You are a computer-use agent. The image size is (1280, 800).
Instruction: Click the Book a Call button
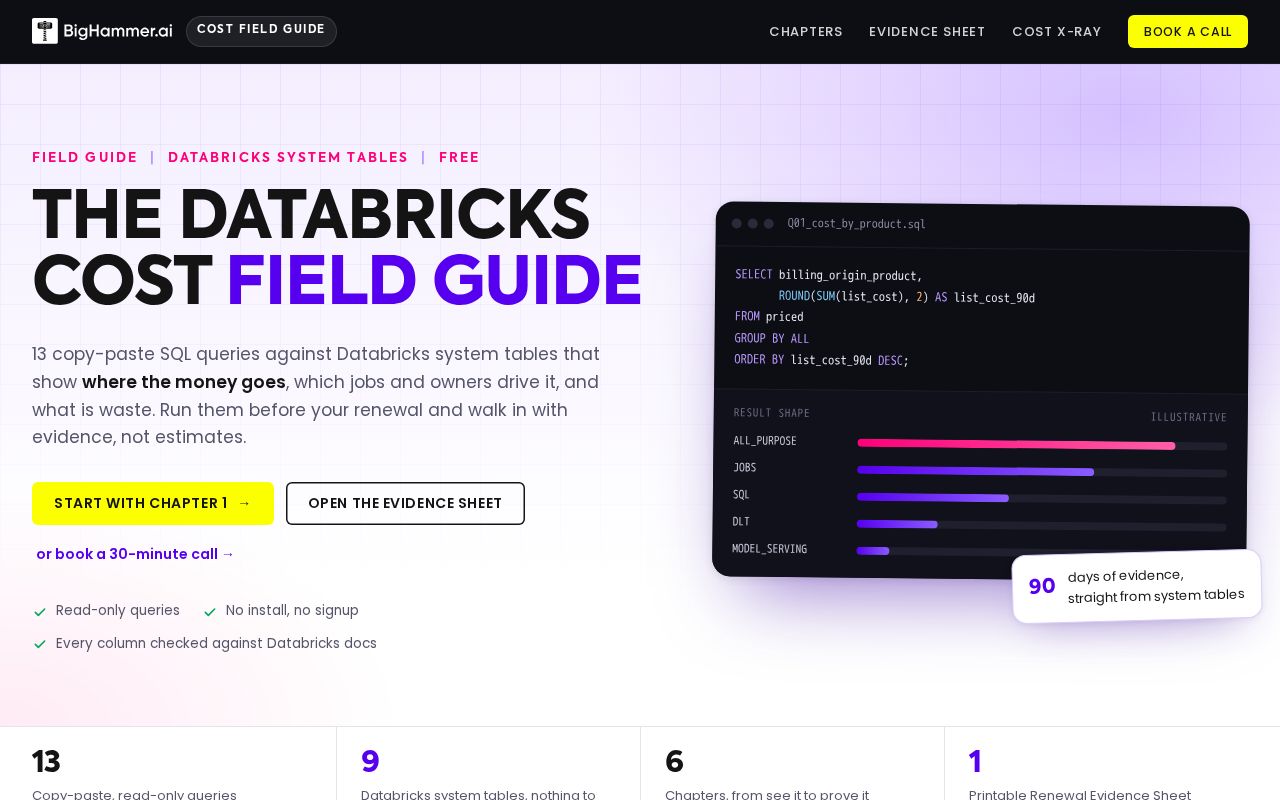click(x=1188, y=32)
